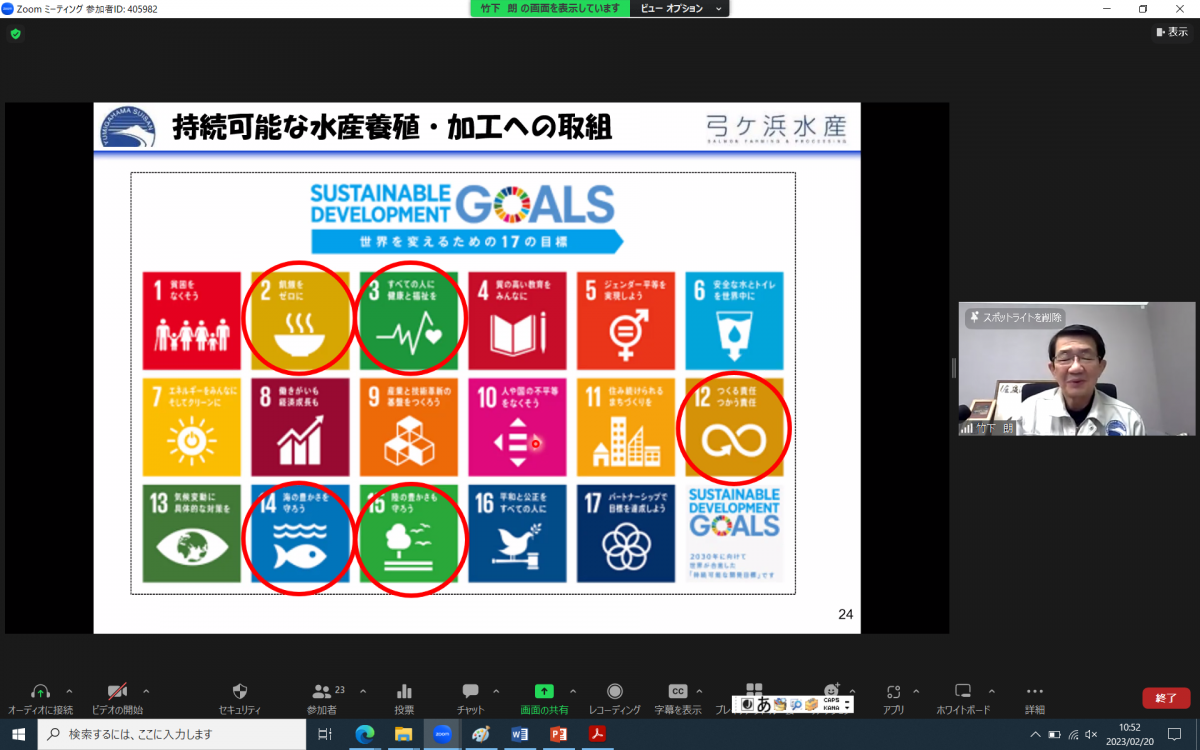Open Word from the taskbar
This screenshot has height=750, width=1200.
tap(520, 734)
